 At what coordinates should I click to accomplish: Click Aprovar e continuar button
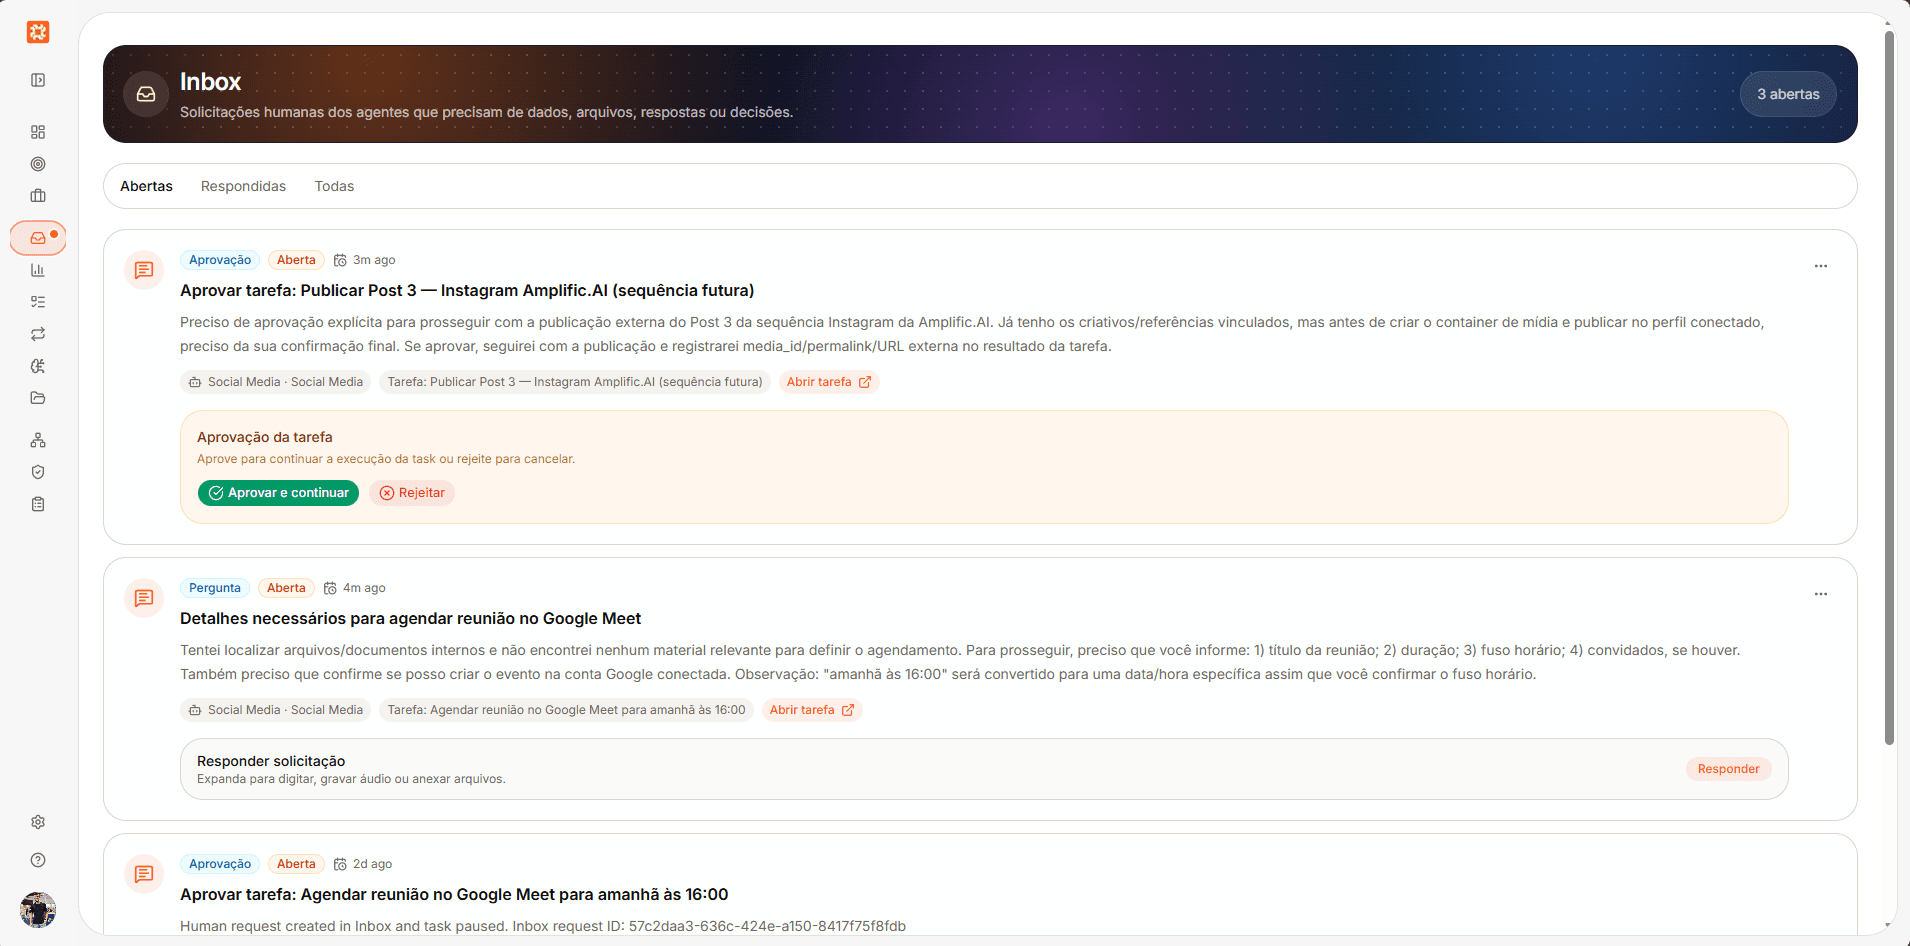tap(278, 493)
